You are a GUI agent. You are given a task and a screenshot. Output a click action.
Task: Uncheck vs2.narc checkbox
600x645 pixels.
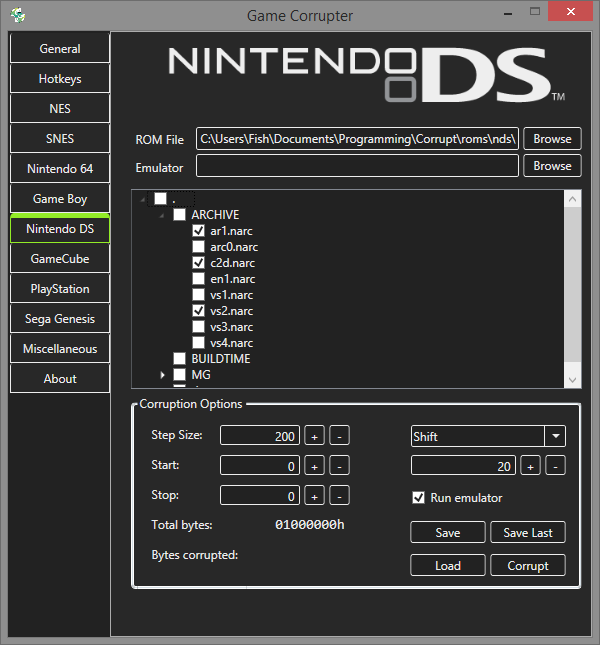pyautogui.click(x=199, y=311)
